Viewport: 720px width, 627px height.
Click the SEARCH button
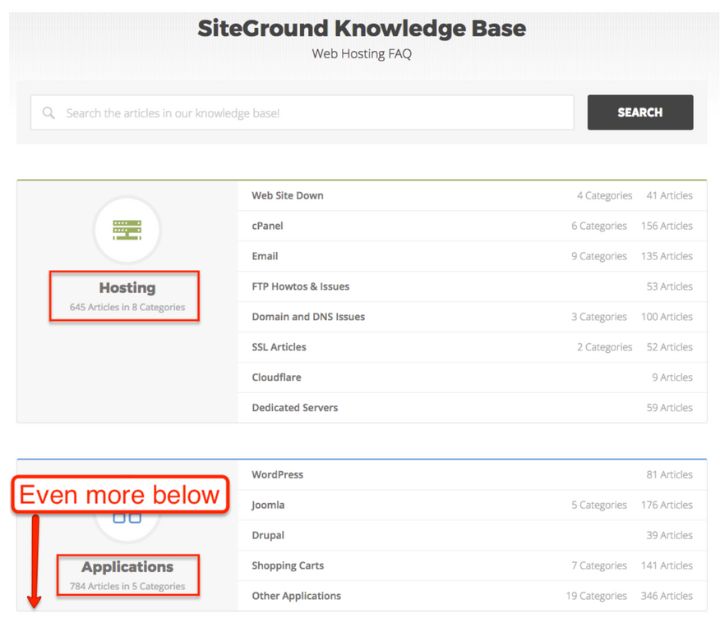pos(640,113)
